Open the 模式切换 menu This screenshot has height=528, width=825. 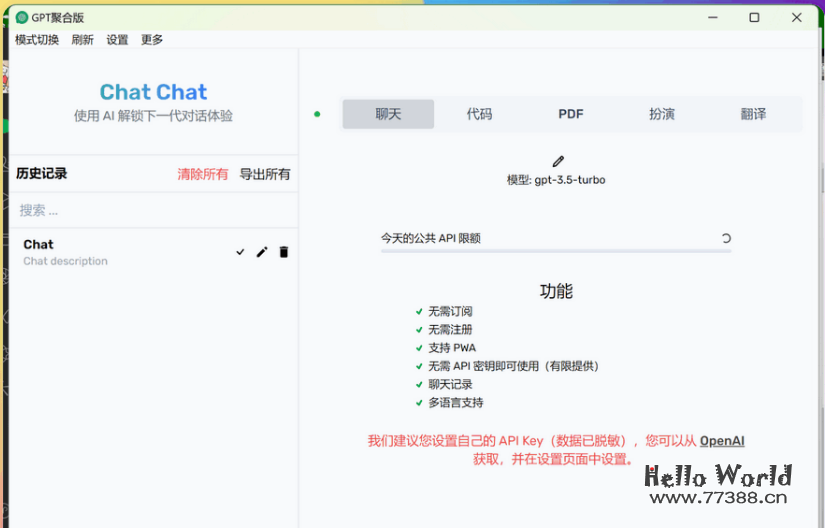tap(37, 40)
